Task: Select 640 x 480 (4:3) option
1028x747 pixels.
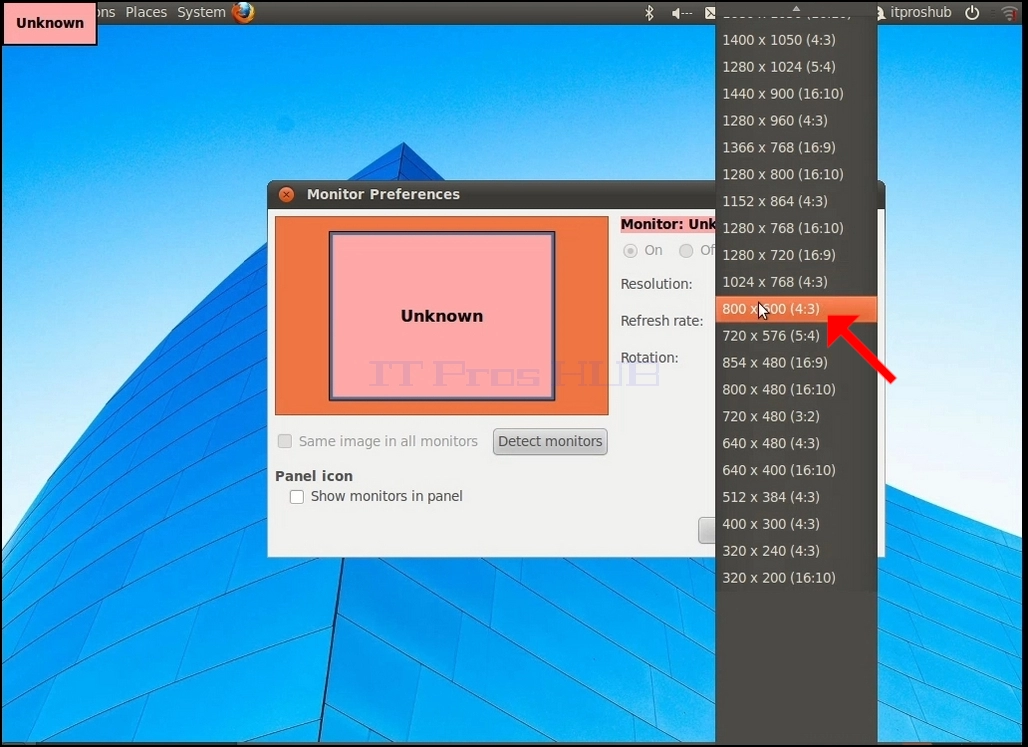Action: click(x=796, y=443)
